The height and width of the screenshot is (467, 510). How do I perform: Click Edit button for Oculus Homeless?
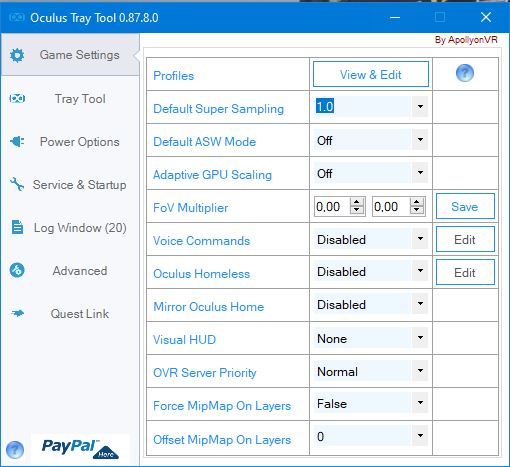[465, 272]
